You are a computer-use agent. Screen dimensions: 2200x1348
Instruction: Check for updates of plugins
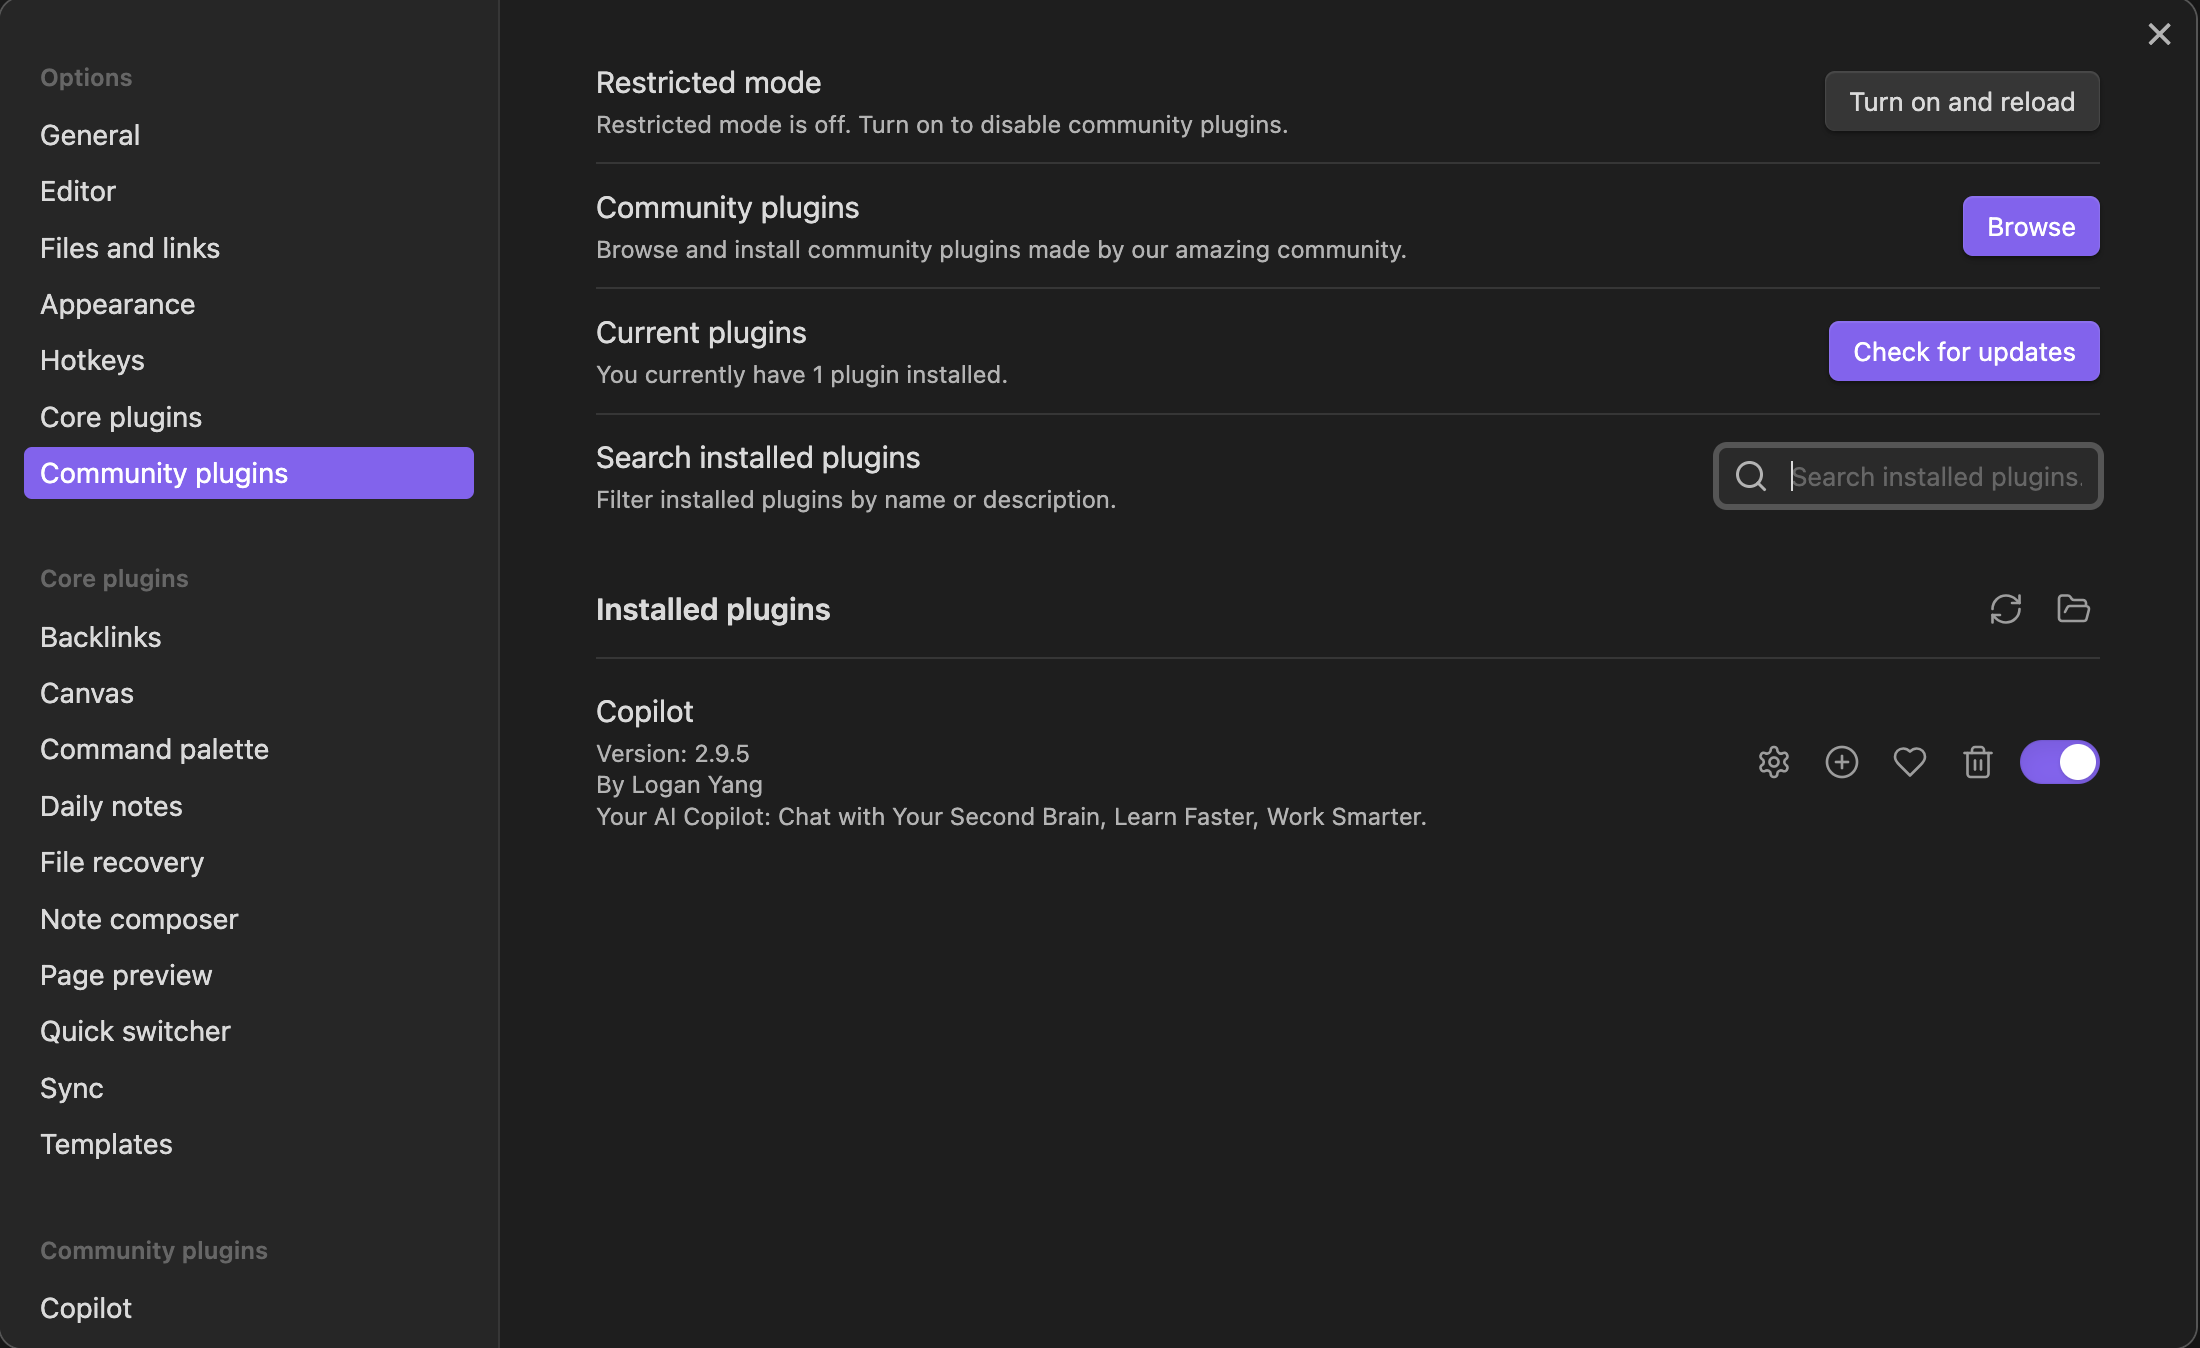click(x=1963, y=351)
